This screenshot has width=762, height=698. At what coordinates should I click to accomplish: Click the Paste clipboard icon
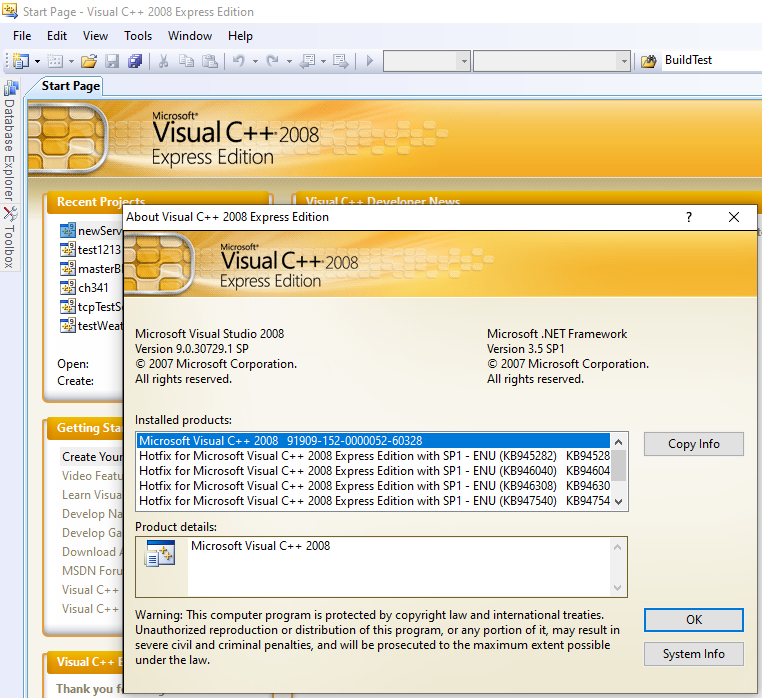pos(209,61)
